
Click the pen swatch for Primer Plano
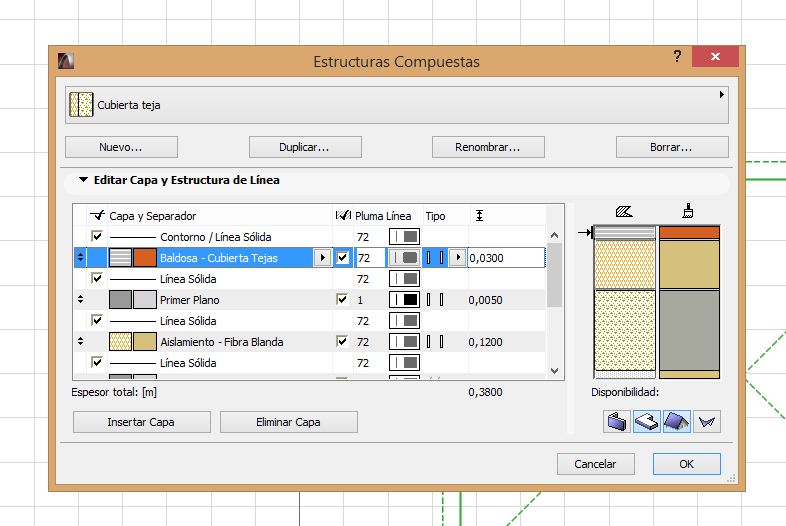point(405,300)
